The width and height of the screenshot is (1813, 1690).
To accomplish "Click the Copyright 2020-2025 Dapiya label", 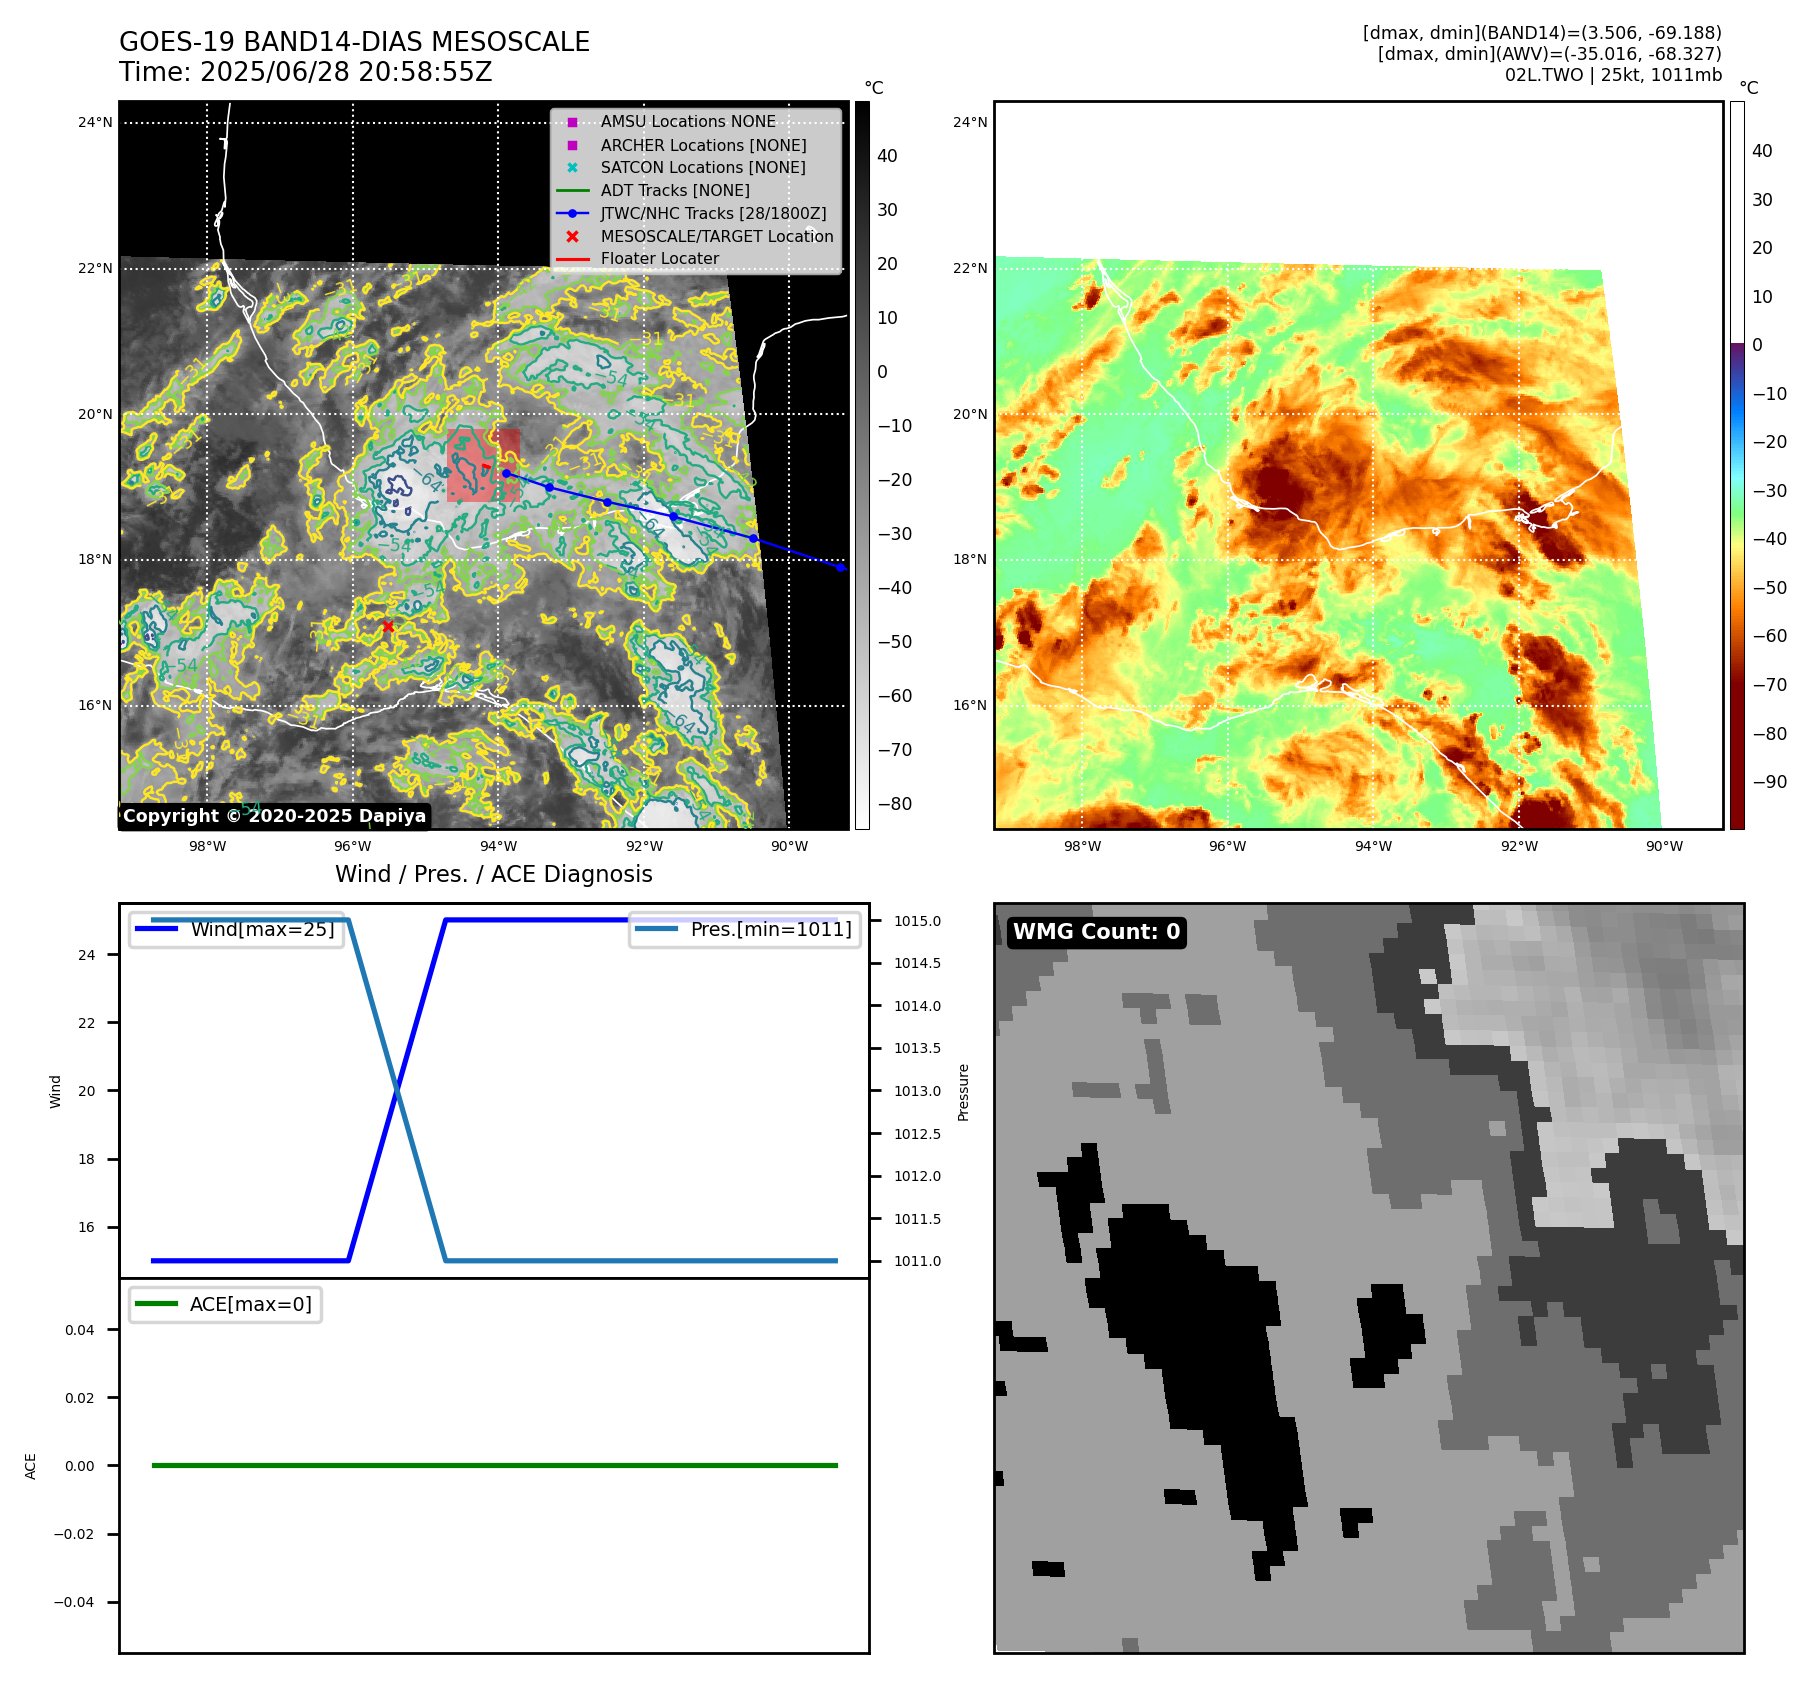I will point(275,816).
